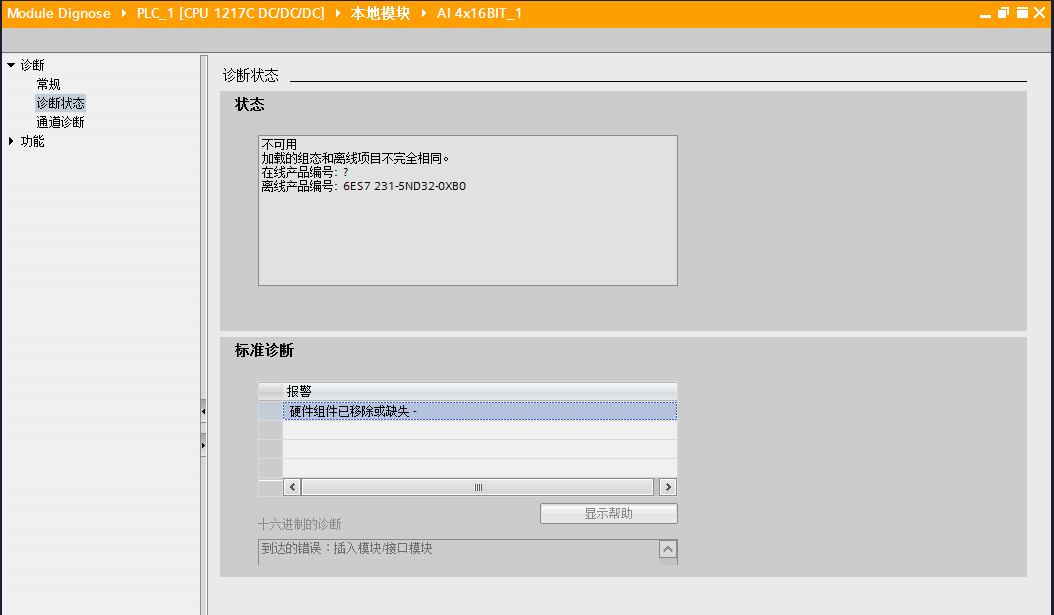Expand the 功能 tree node
1054x615 pixels.
point(11,141)
